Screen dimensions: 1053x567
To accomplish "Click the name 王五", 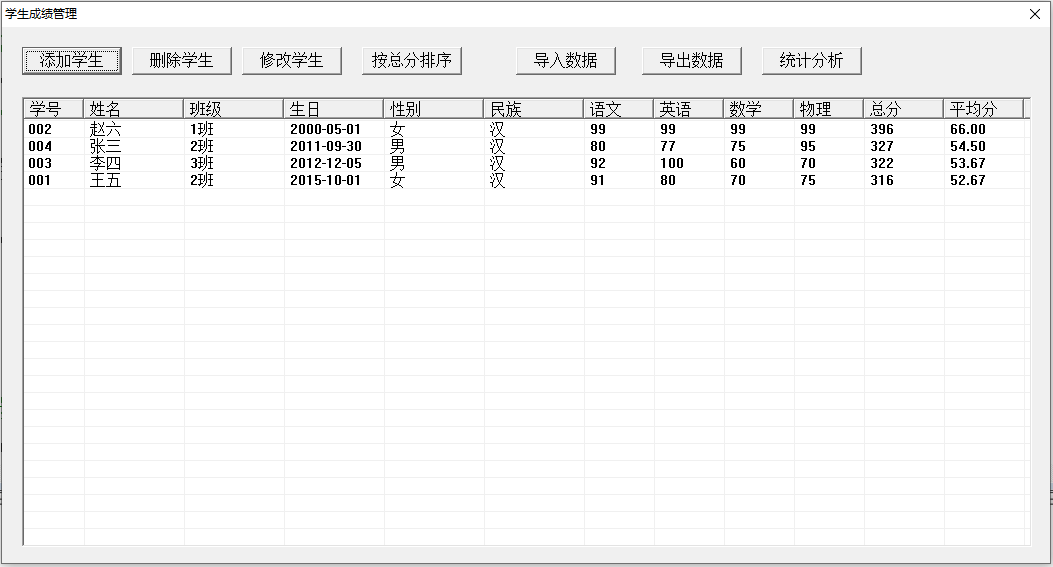I will (105, 180).
